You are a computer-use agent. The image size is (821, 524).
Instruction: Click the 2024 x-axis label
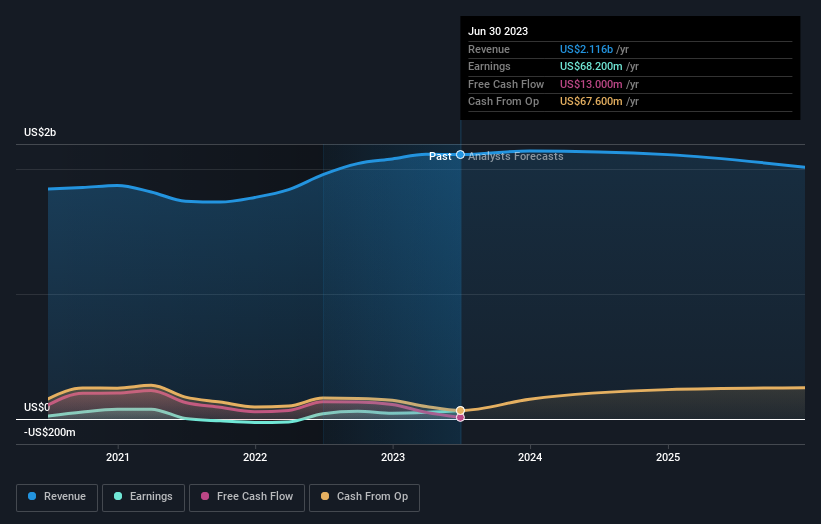pos(530,457)
